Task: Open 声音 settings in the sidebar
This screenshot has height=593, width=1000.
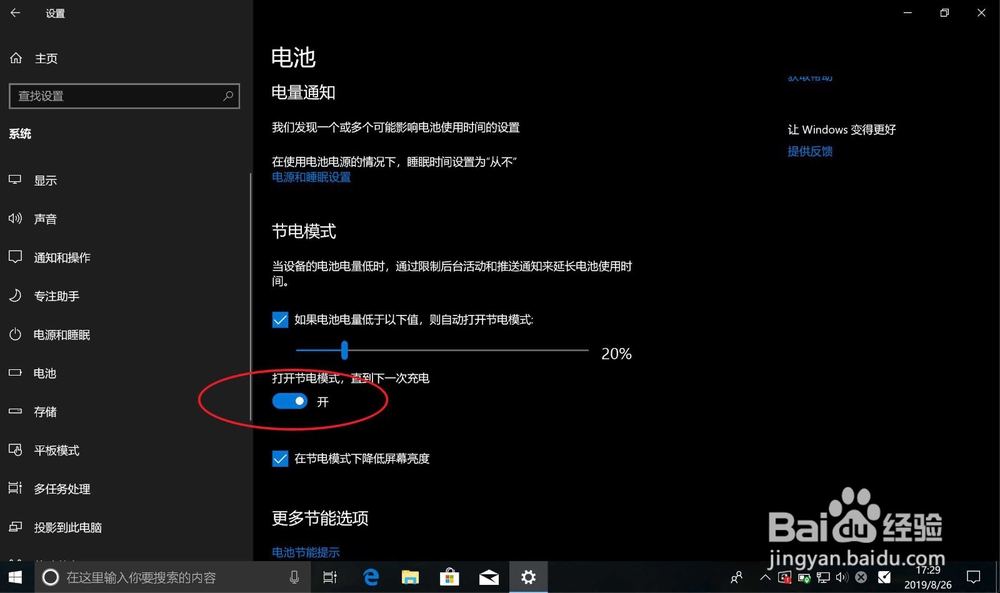Action: point(46,218)
